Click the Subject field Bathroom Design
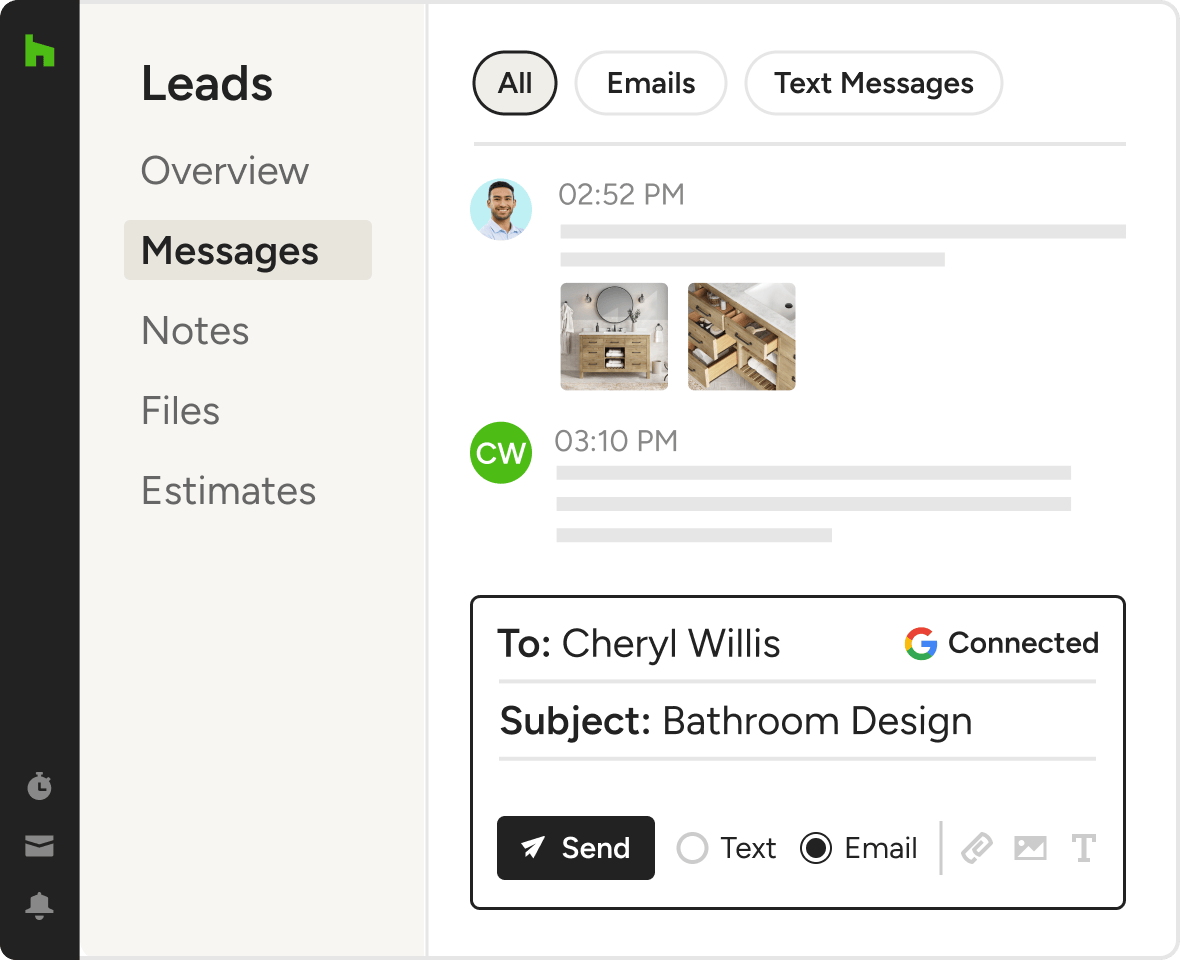This screenshot has width=1180, height=960. [x=816, y=721]
